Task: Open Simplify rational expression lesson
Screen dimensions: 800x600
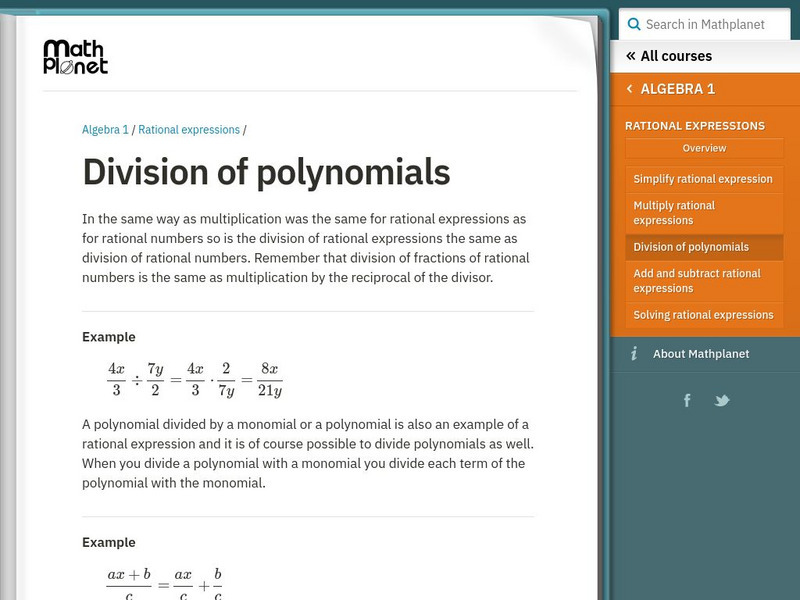Action: 704,179
